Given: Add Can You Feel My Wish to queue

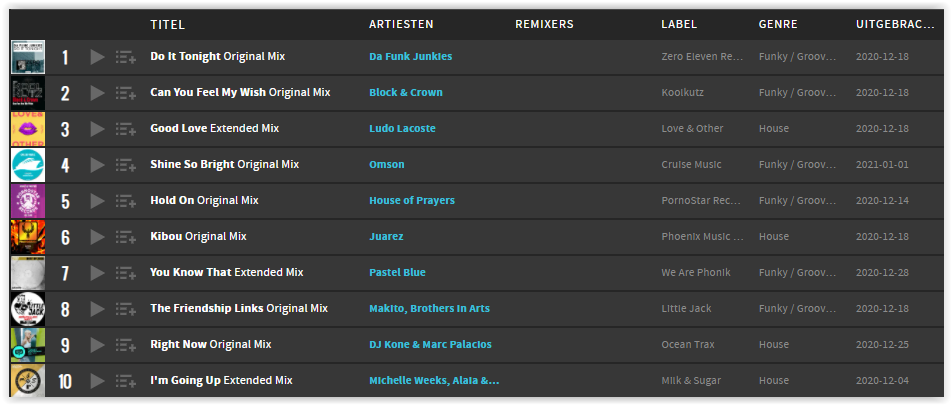Looking at the screenshot, I should (126, 93).
